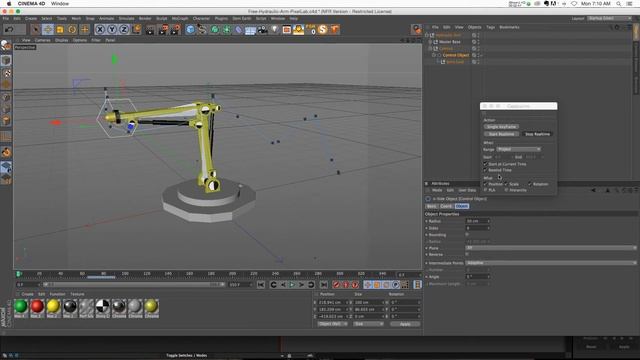The width and height of the screenshot is (640, 360).
Task: Open the Range dropdown in Cappuccino
Action: (x=519, y=149)
